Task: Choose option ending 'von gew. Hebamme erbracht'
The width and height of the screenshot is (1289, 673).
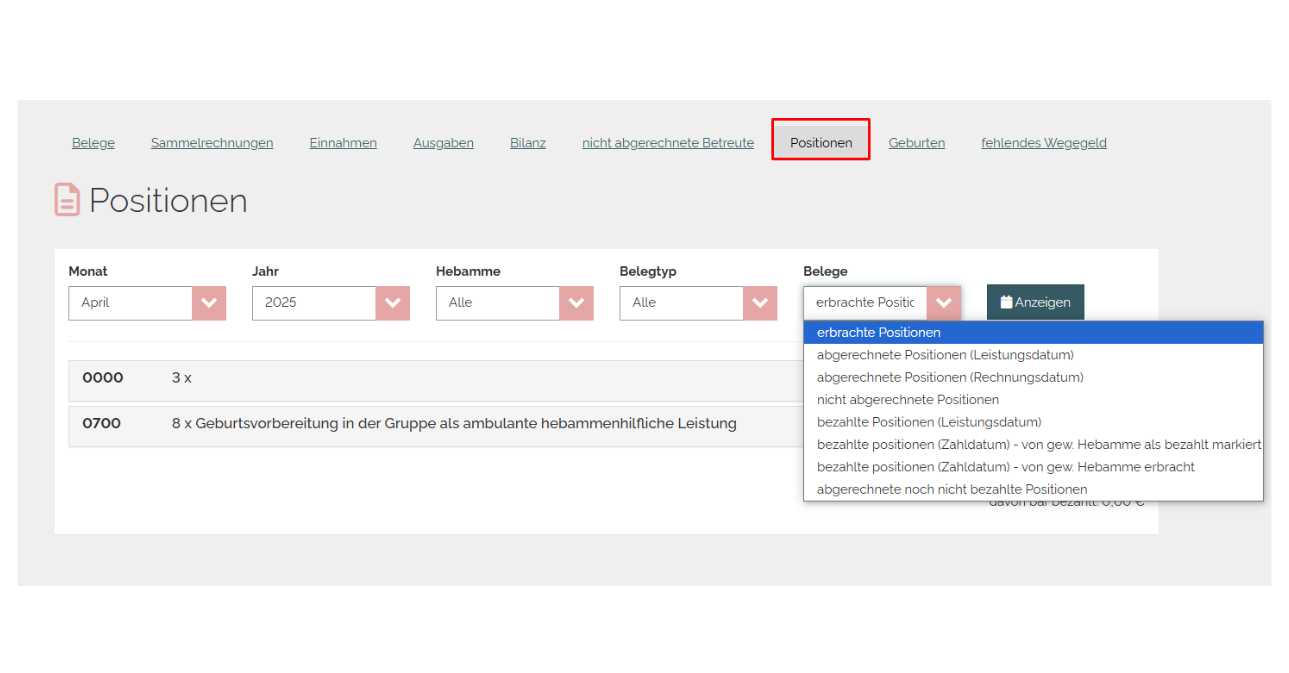Action: click(1005, 467)
